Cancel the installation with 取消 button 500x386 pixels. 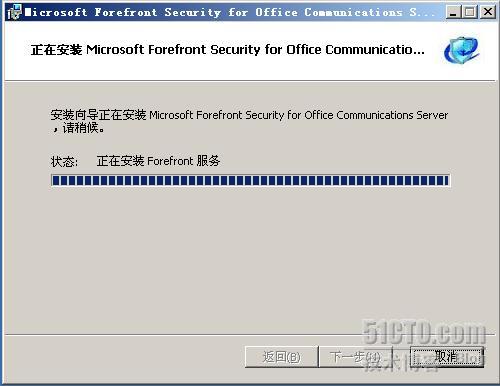coord(447,357)
